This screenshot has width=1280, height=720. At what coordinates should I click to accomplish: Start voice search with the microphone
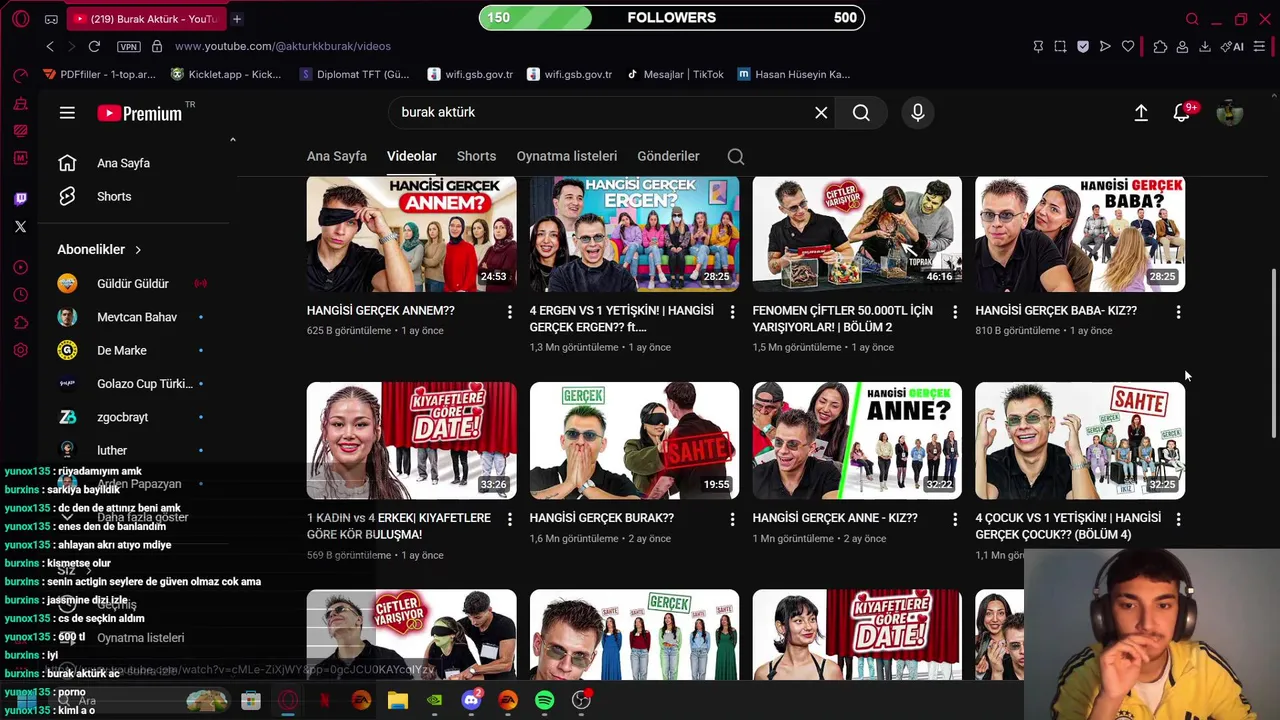point(917,113)
